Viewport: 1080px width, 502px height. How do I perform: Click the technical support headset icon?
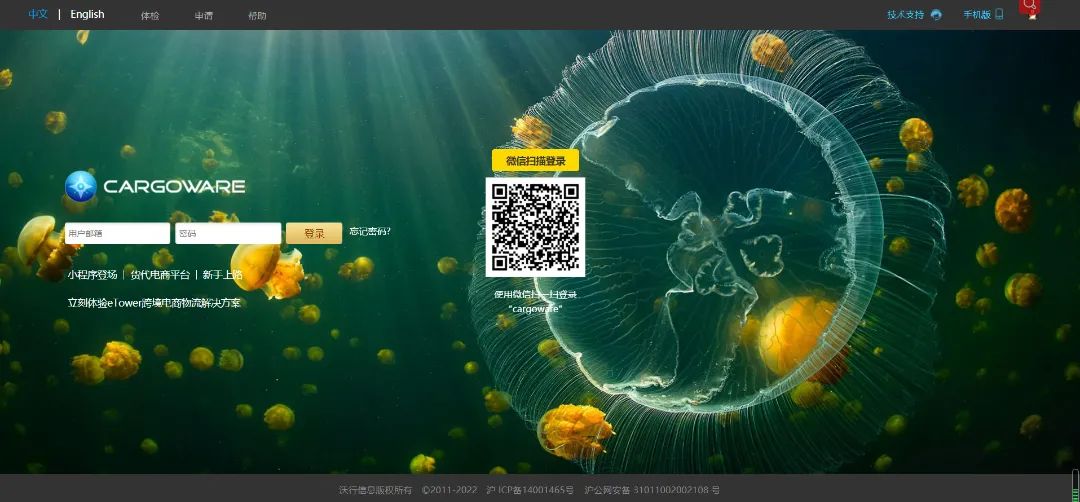936,15
